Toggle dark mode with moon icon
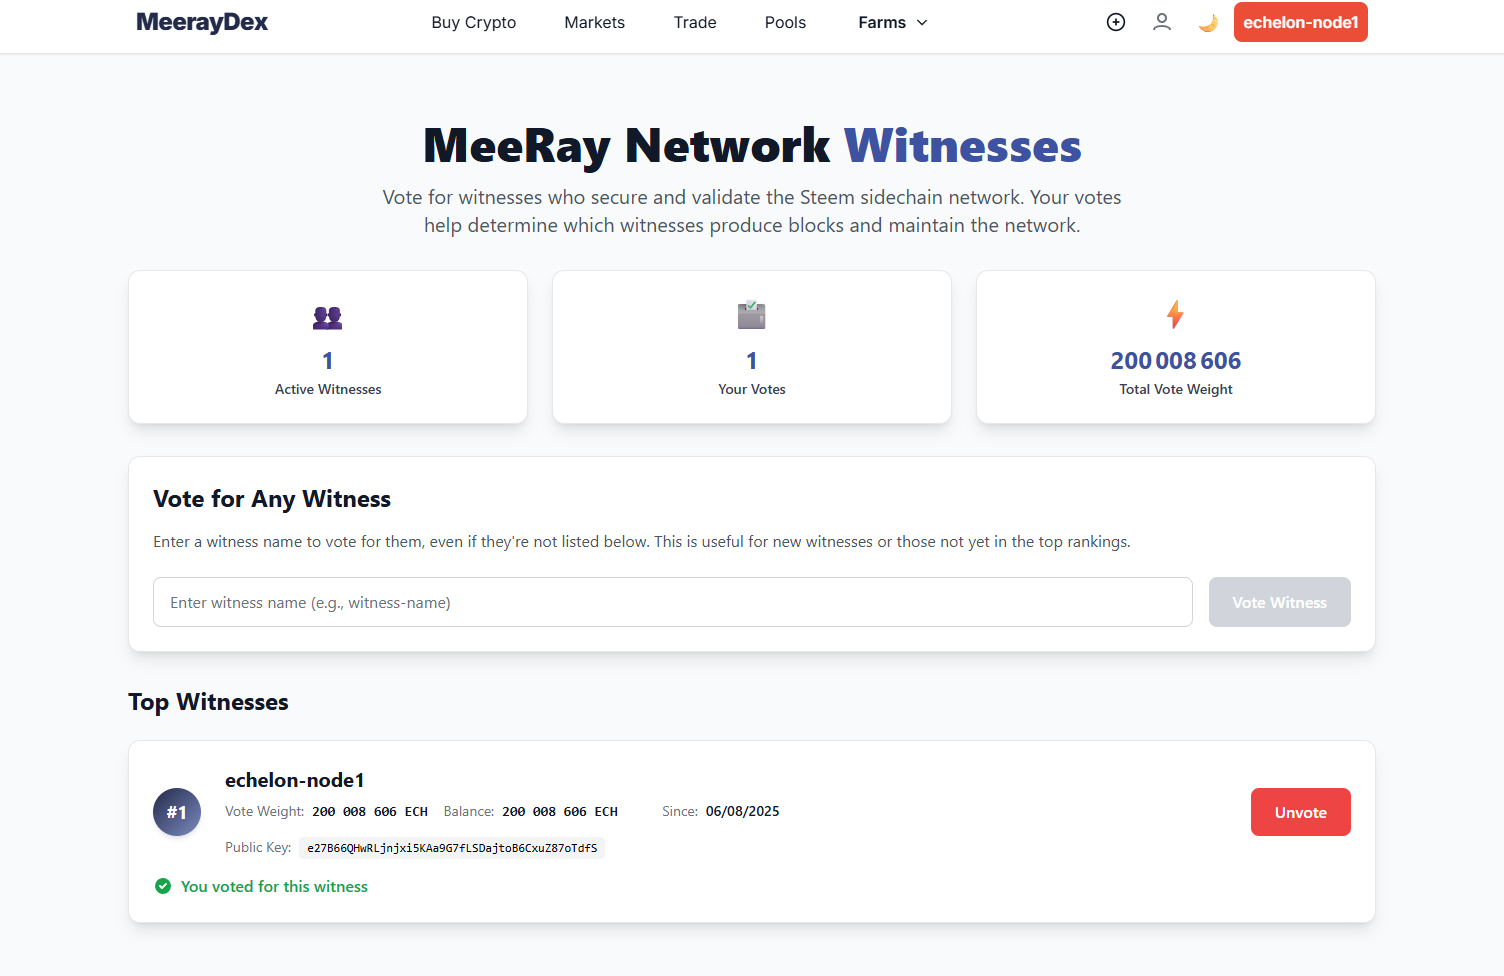The width and height of the screenshot is (1504, 976). pyautogui.click(x=1208, y=22)
